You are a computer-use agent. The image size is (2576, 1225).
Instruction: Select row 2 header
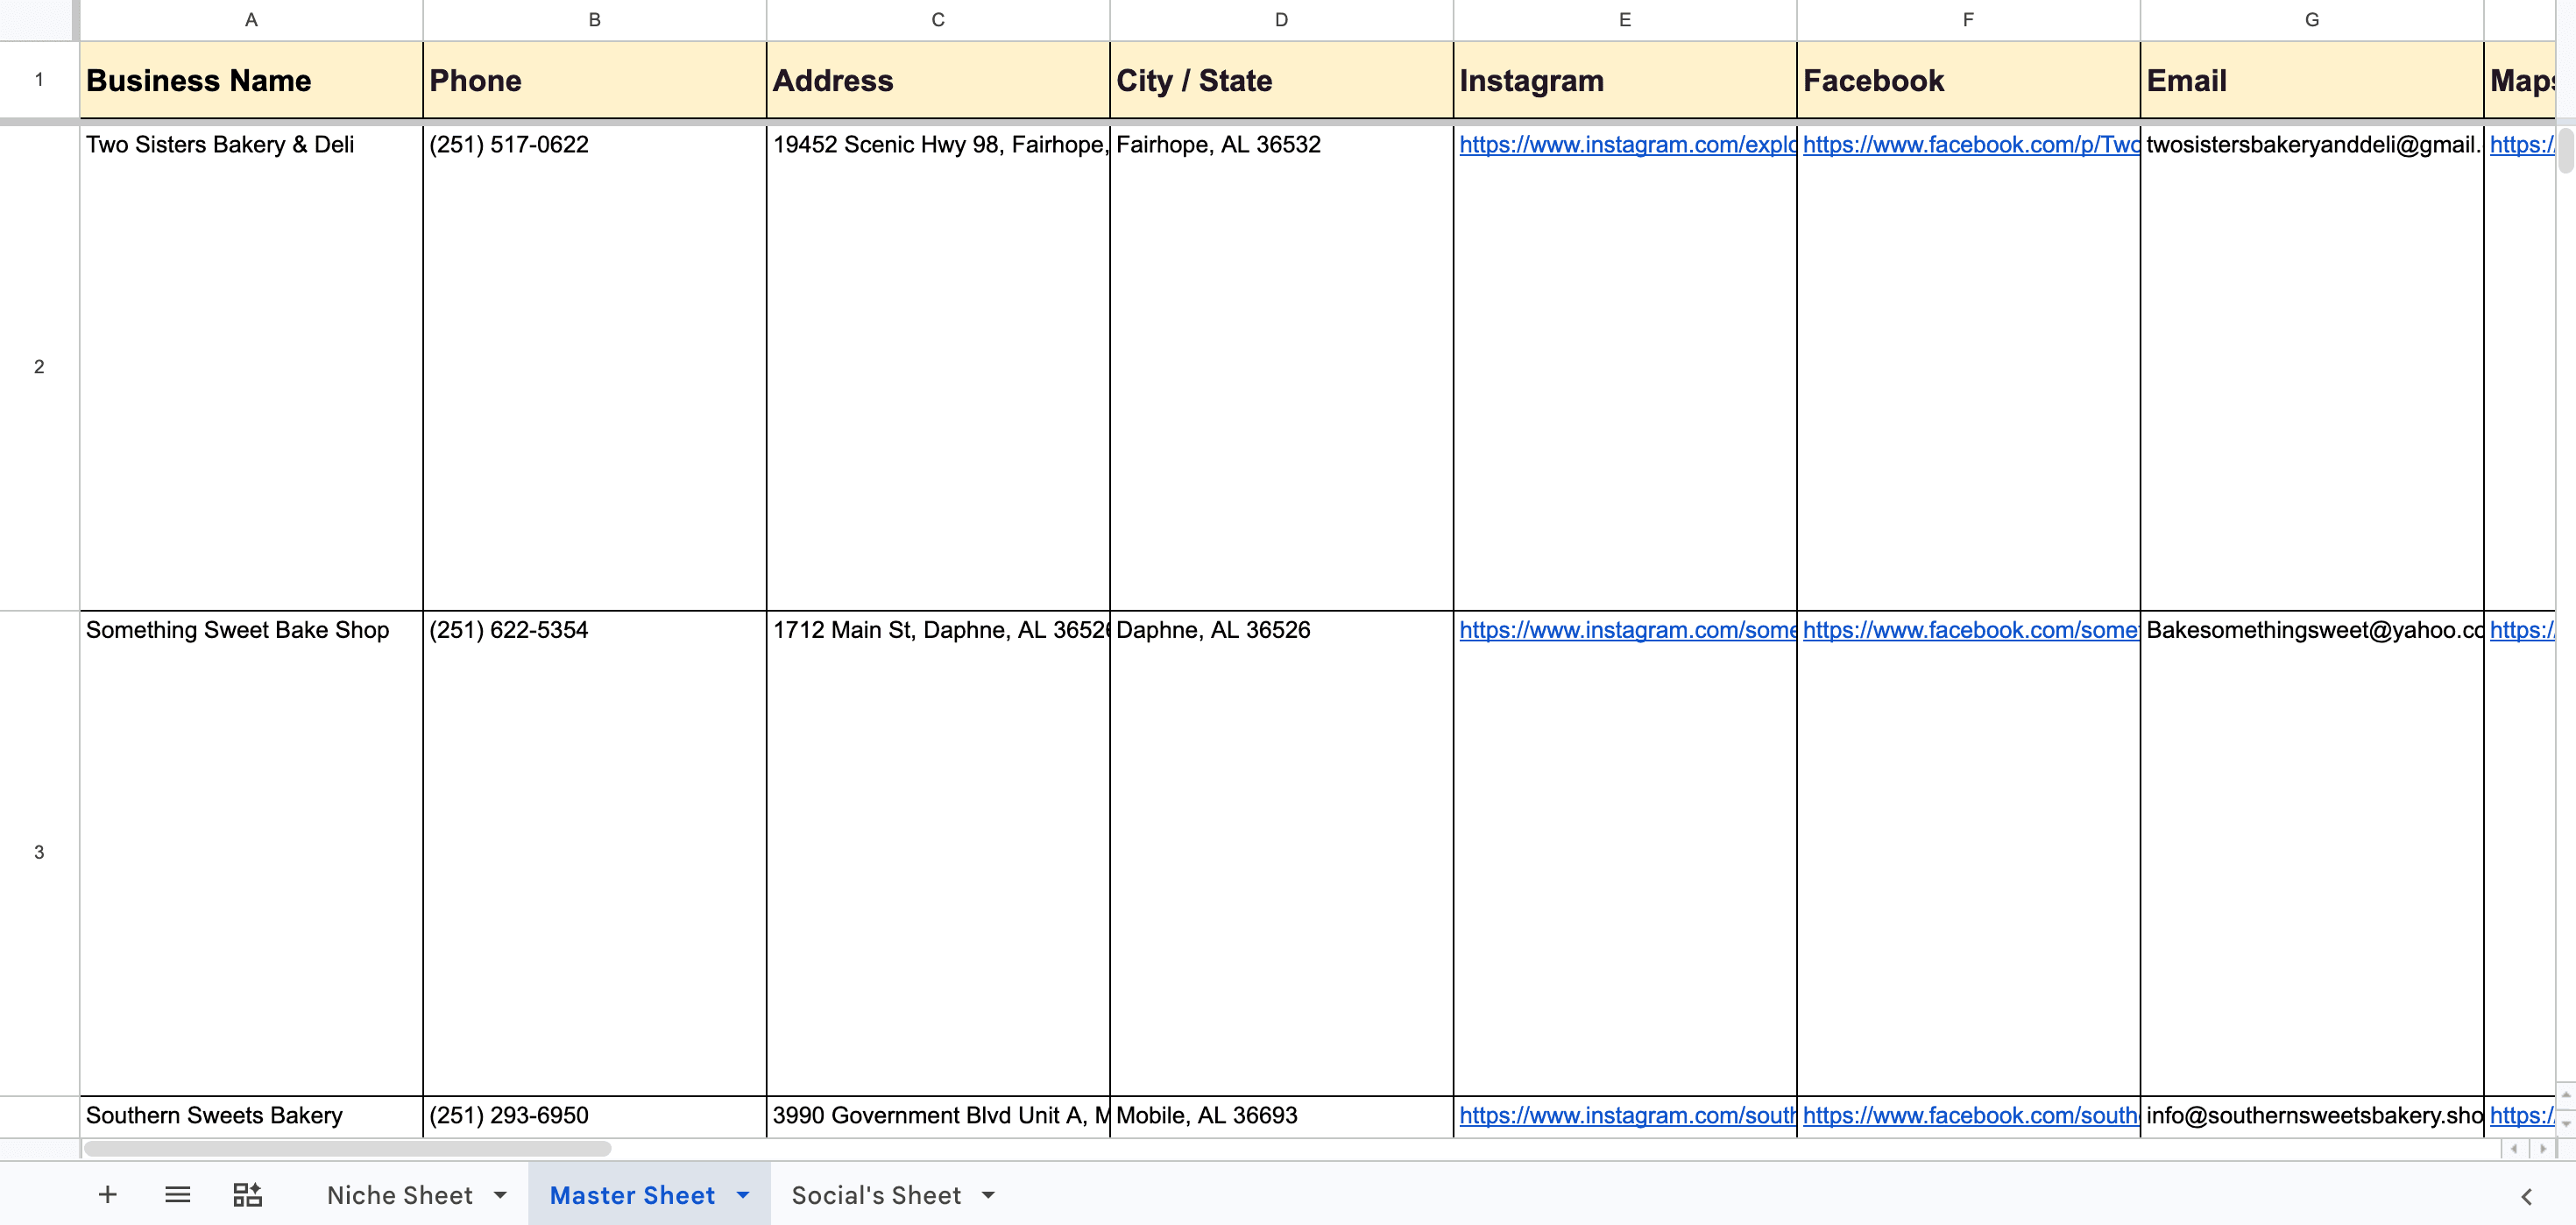click(39, 367)
